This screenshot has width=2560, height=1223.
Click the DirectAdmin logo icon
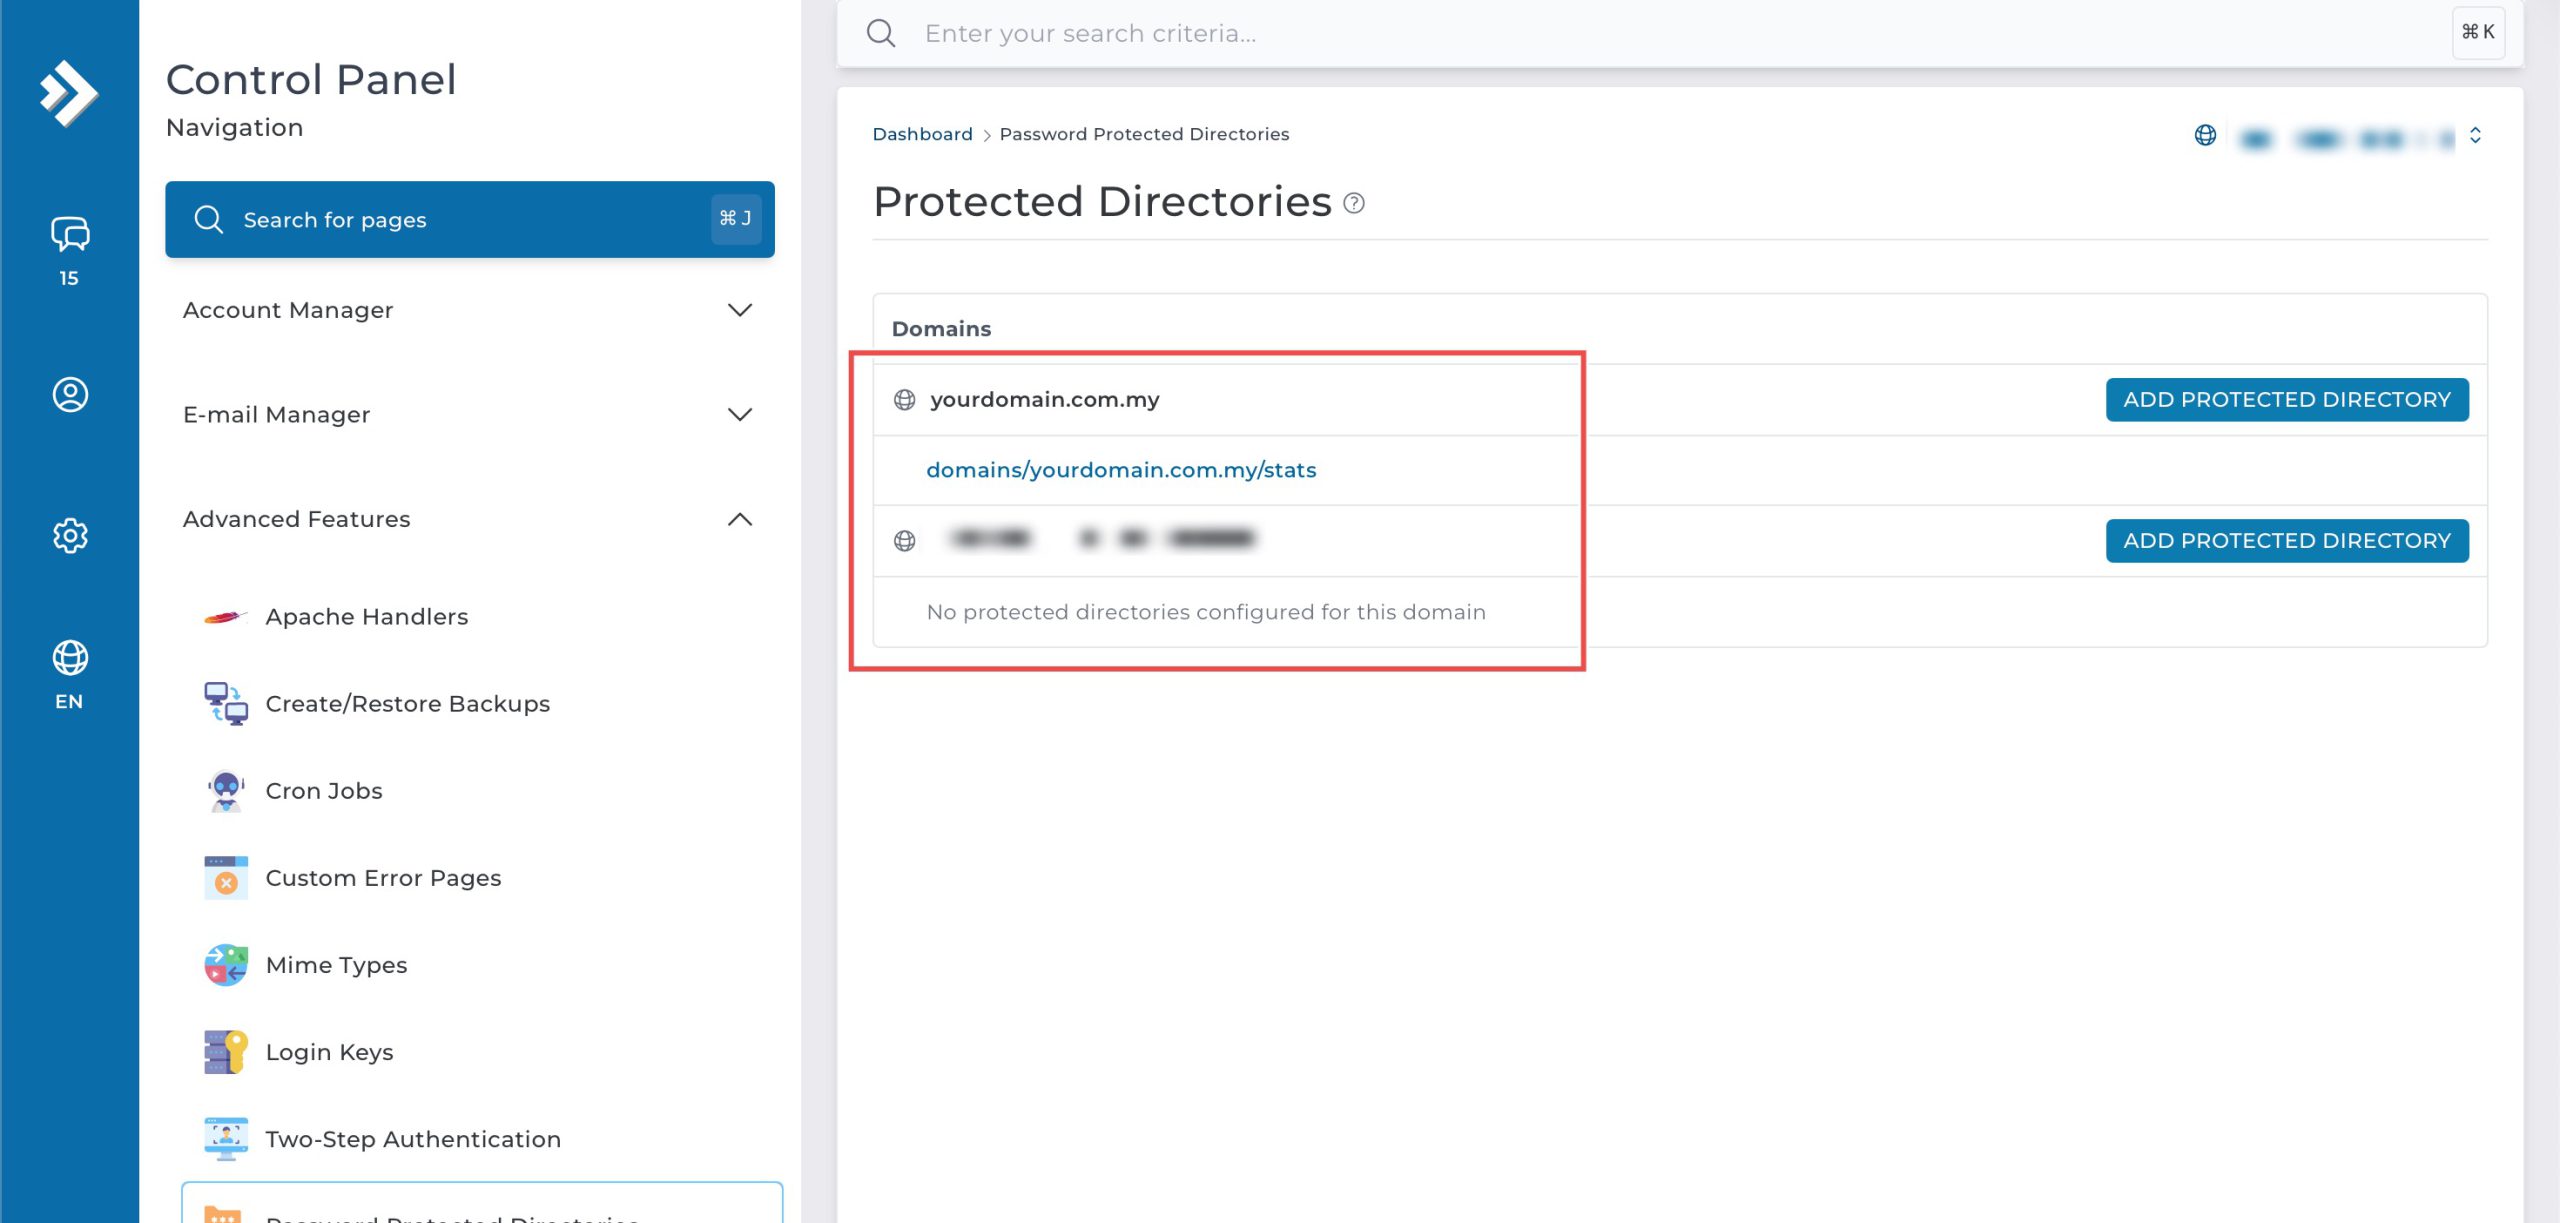click(68, 93)
